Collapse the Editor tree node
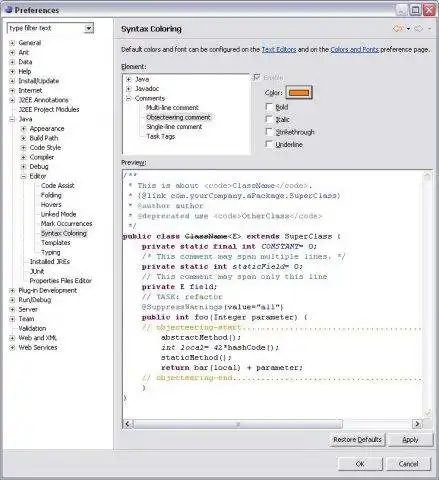 [x=23, y=176]
